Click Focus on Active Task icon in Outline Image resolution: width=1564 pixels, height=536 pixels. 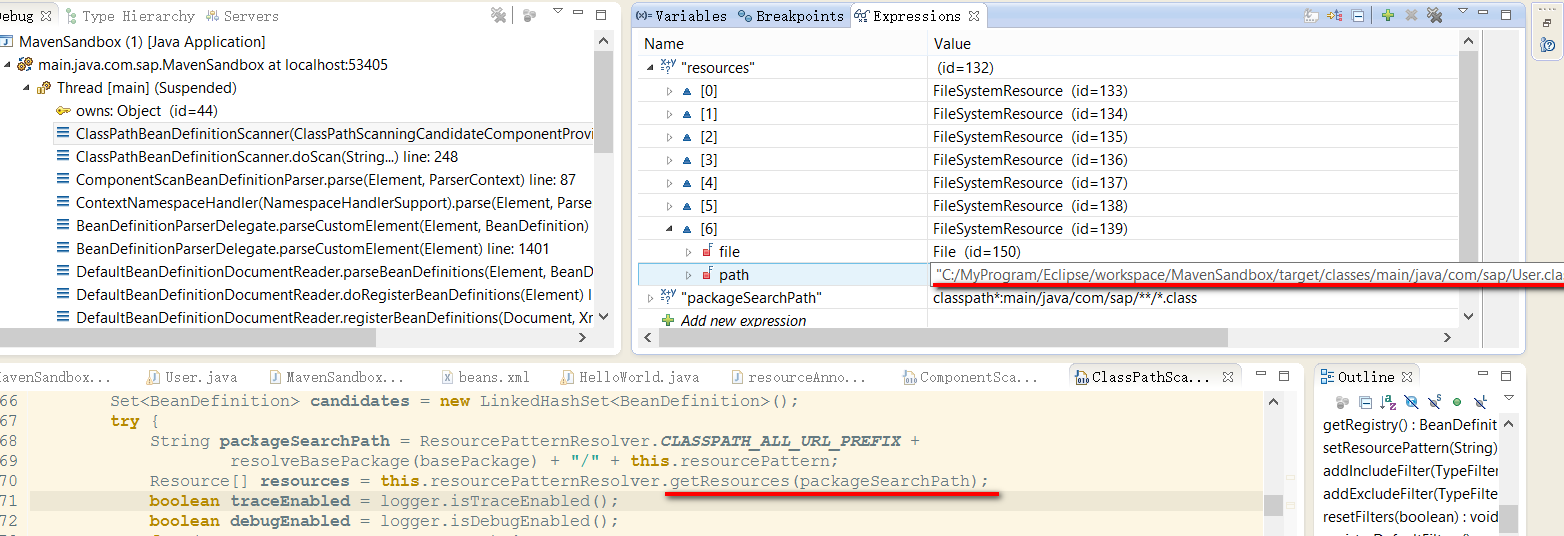pyautogui.click(x=1342, y=402)
